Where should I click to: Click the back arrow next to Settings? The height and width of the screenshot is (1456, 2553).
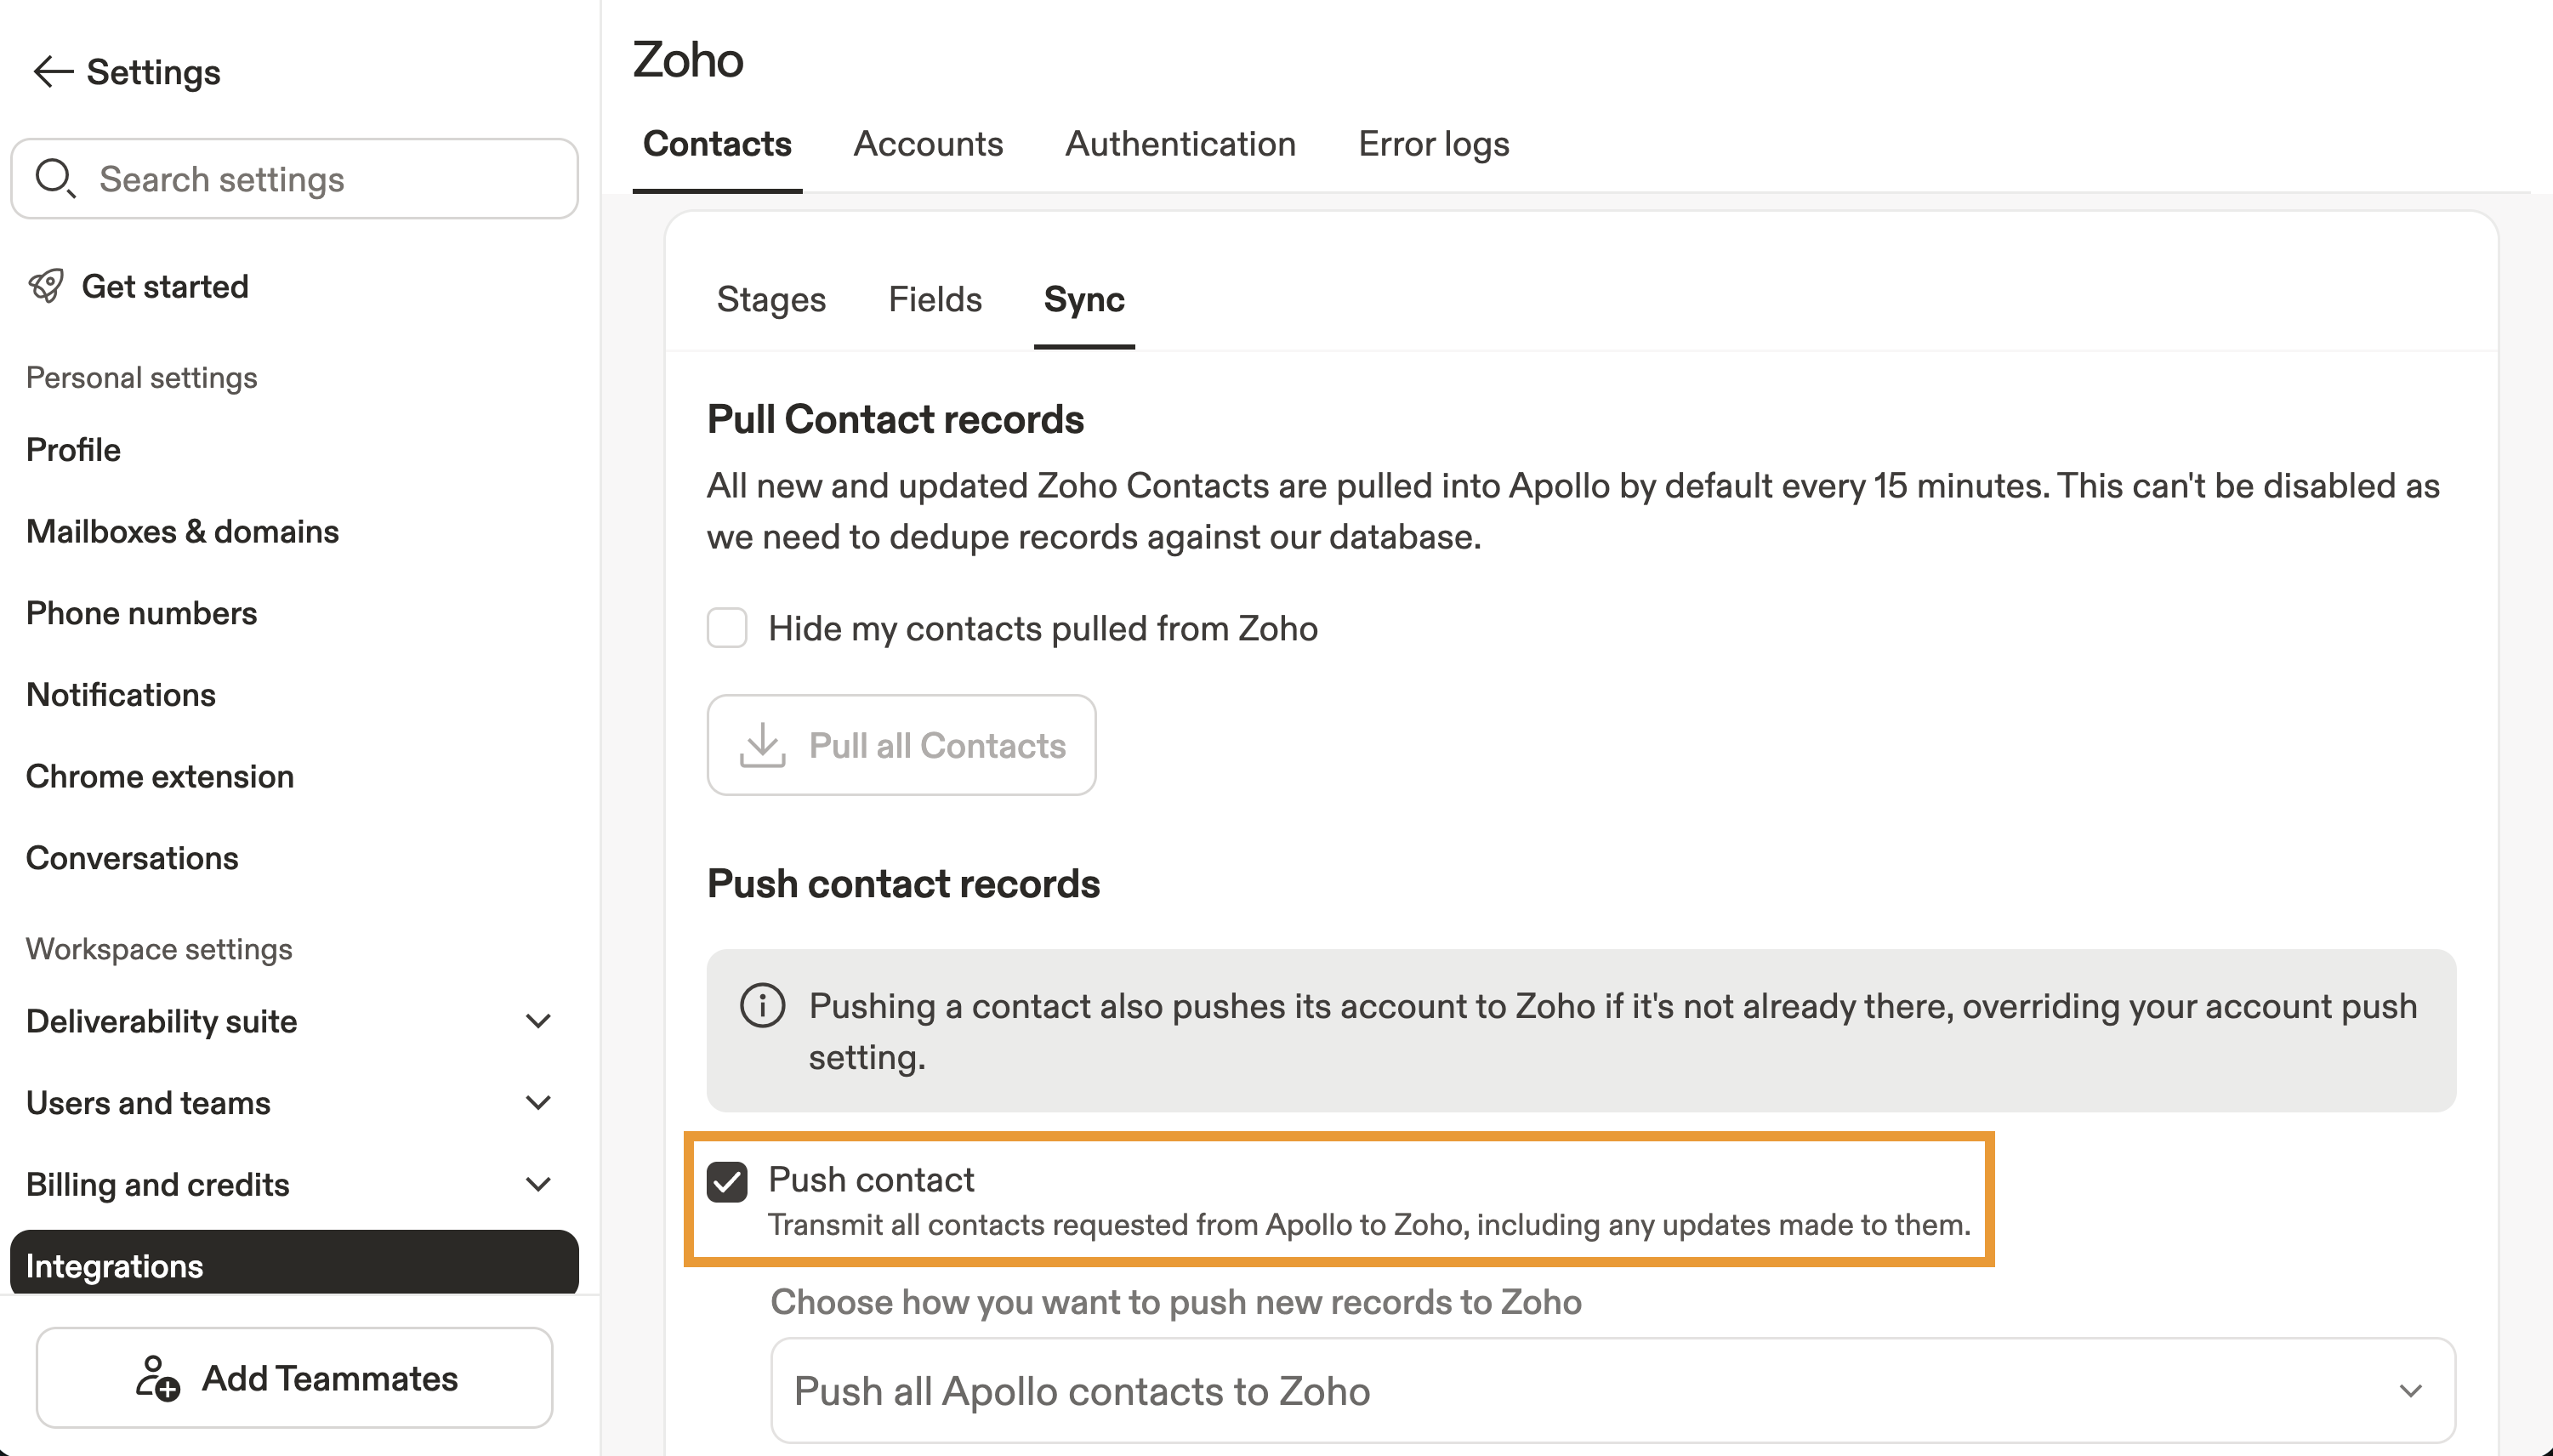point(52,72)
